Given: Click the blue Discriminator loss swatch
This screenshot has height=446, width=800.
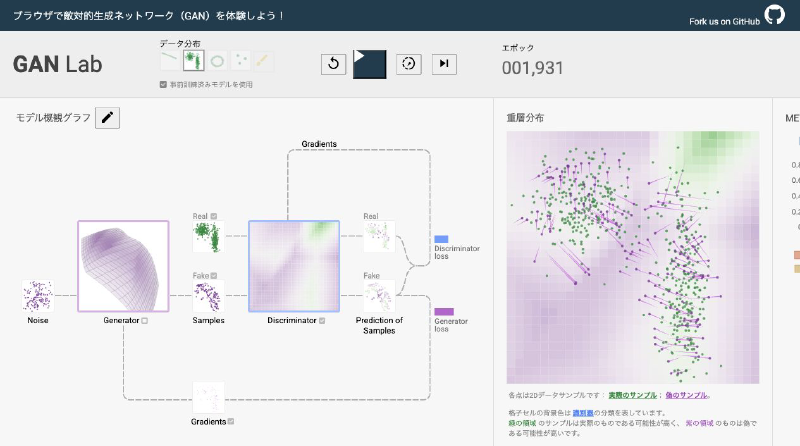Looking at the screenshot, I should (441, 239).
